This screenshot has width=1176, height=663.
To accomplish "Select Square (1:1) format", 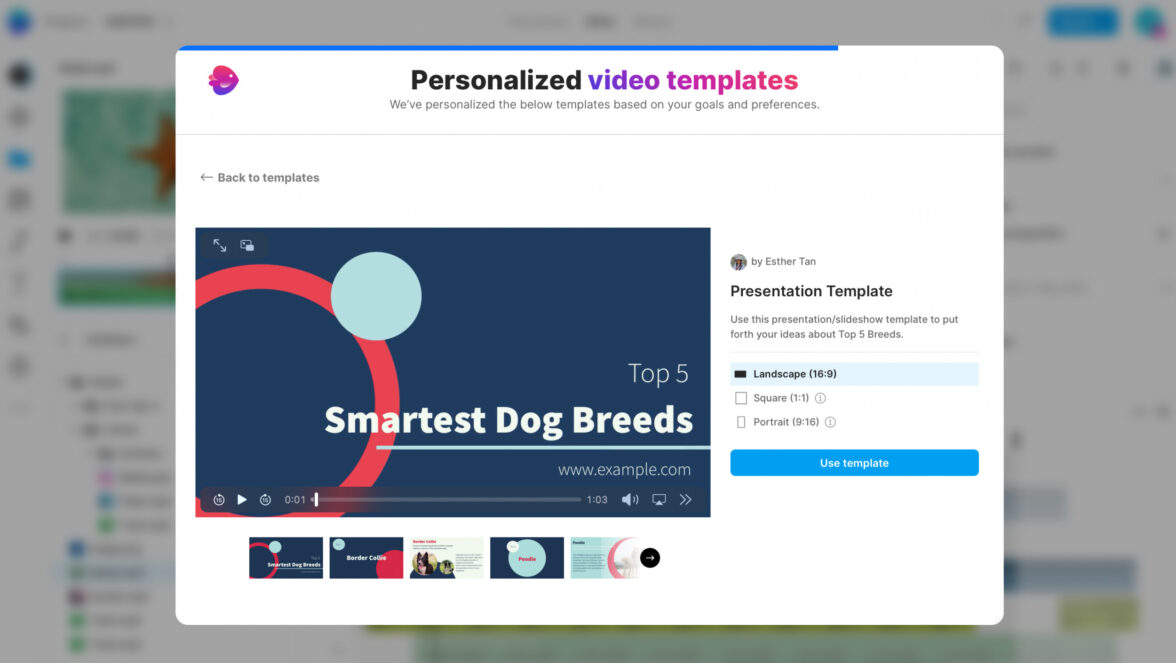I will [x=772, y=398].
